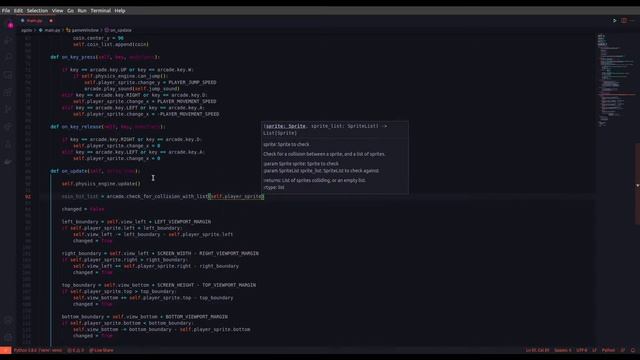Click the gamewindow class breadcrumb

(x=85, y=30)
